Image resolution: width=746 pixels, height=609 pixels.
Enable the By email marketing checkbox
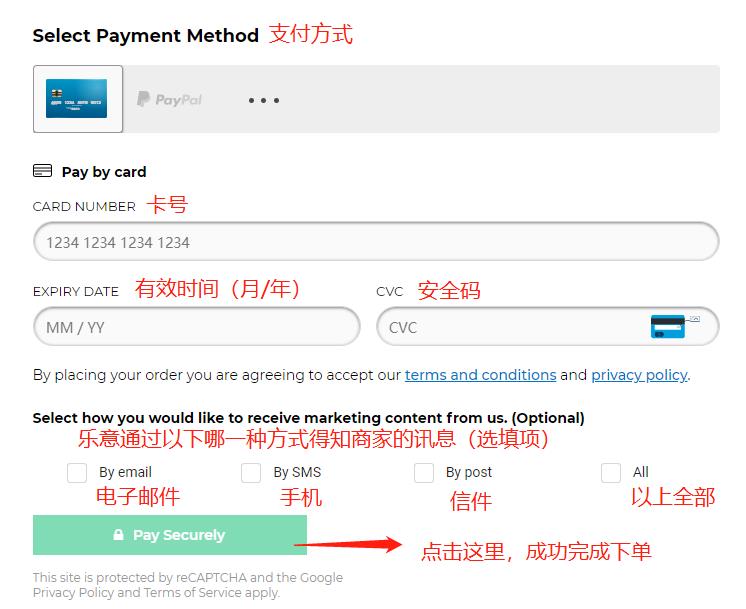(77, 473)
